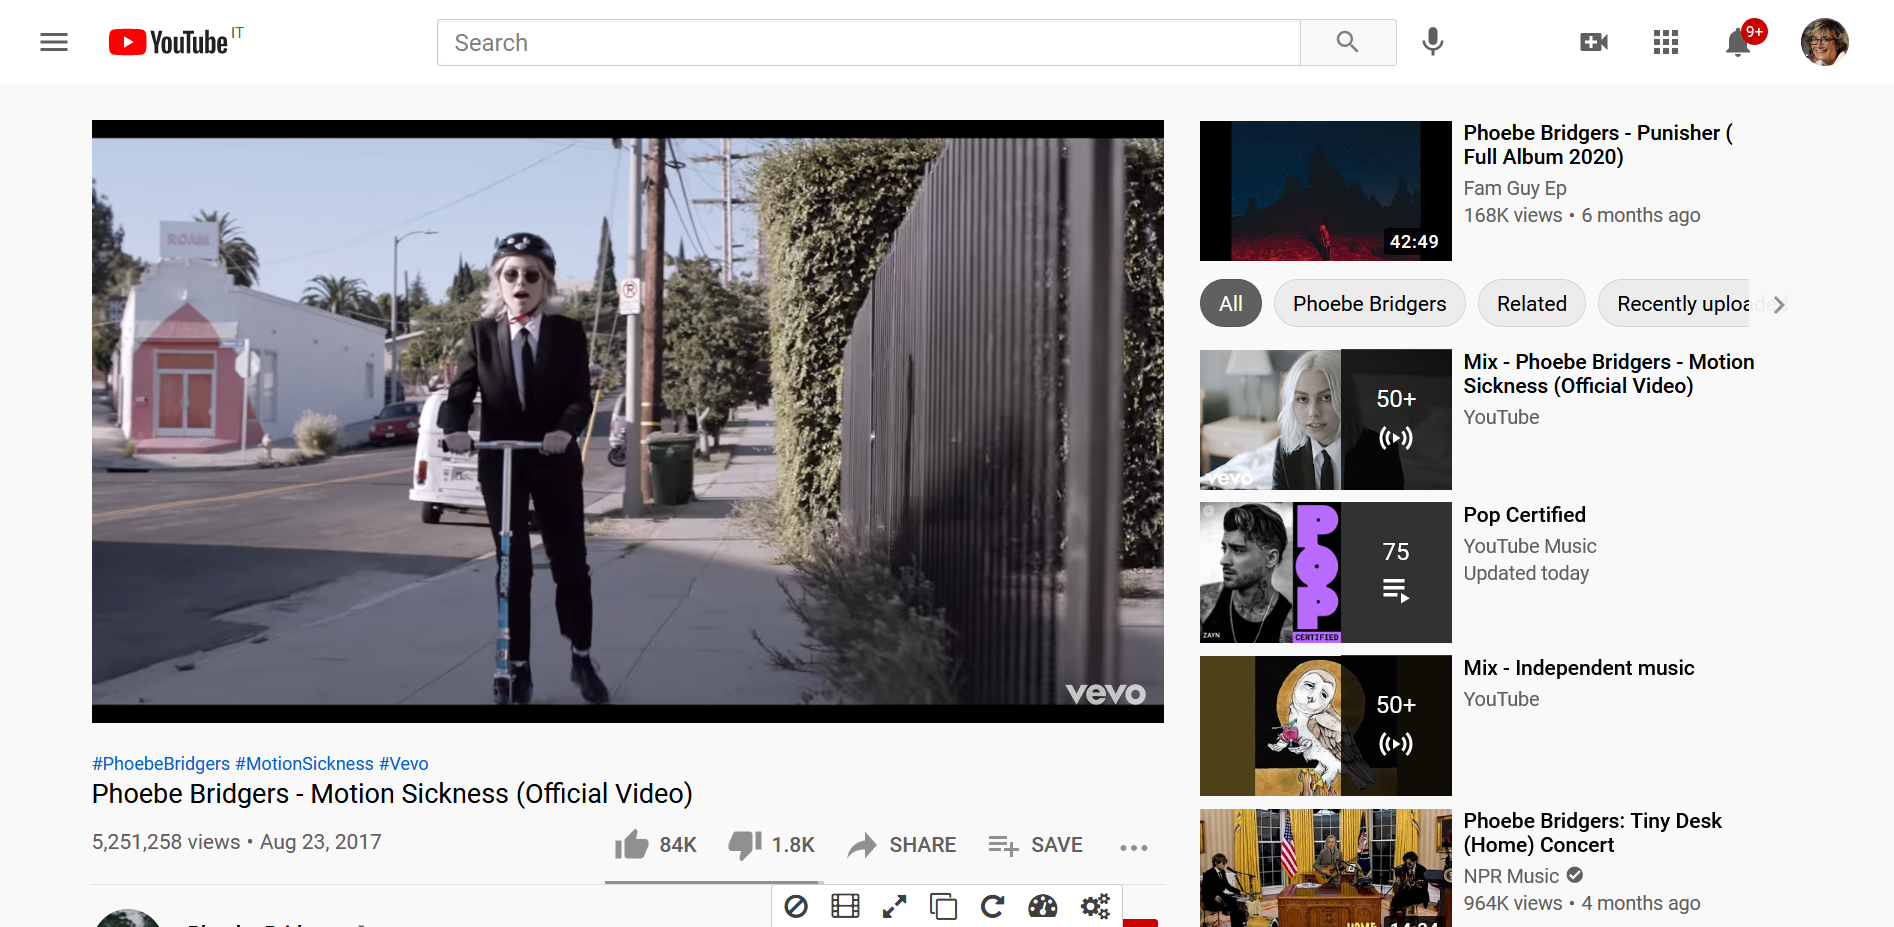
Task: Open the Phoebe Bridgers: Tiny Desk Concert title
Action: 1592,833
